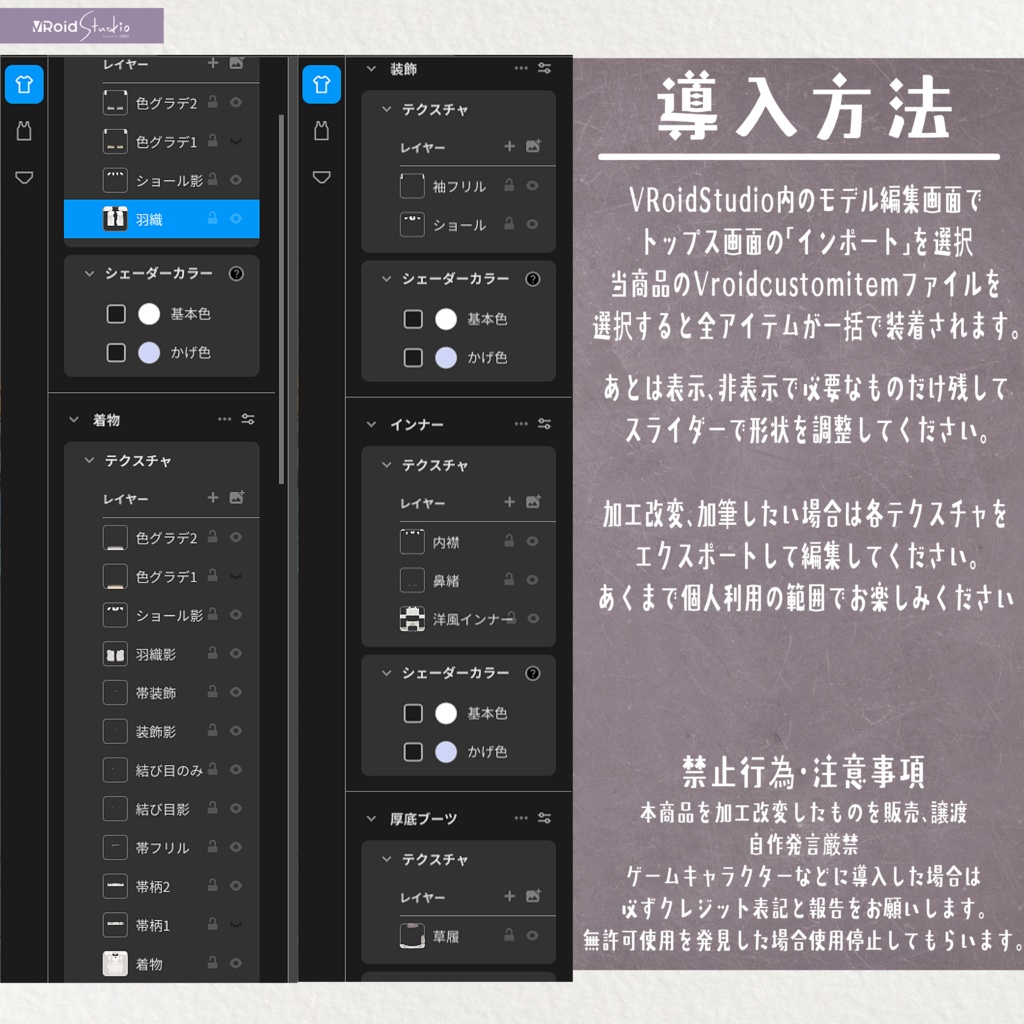Open the three-dots menu for インナー
This screenshot has height=1024, width=1024.
tap(520, 424)
